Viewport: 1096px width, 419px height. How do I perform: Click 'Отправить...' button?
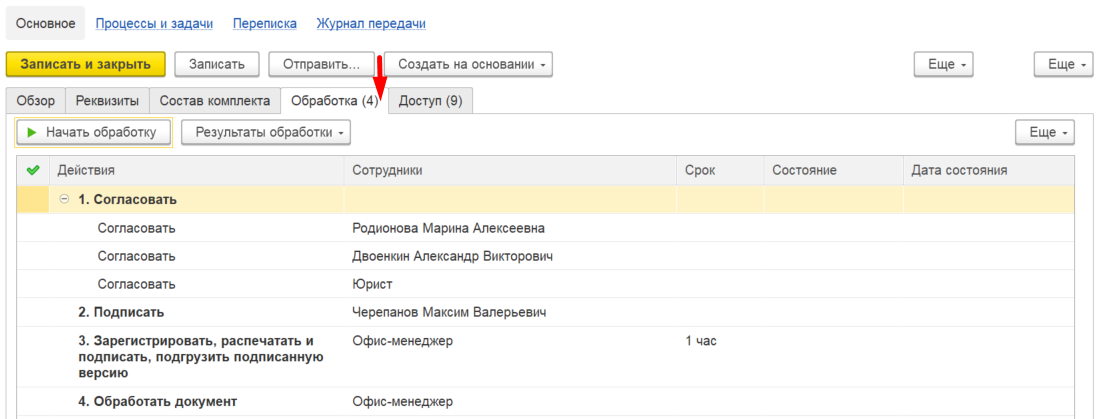pos(322,64)
